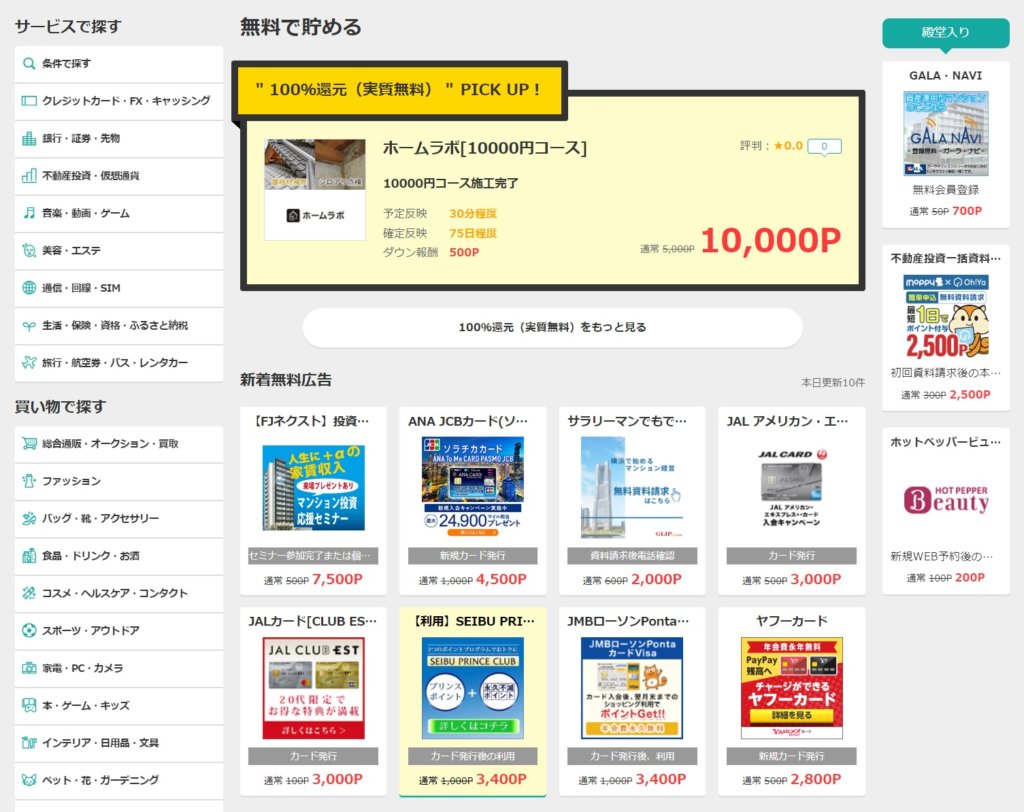This screenshot has width=1024, height=812.
Task: Select コスメ・ヘルスケア・コンタクト category
Action: pyautogui.click(x=118, y=593)
